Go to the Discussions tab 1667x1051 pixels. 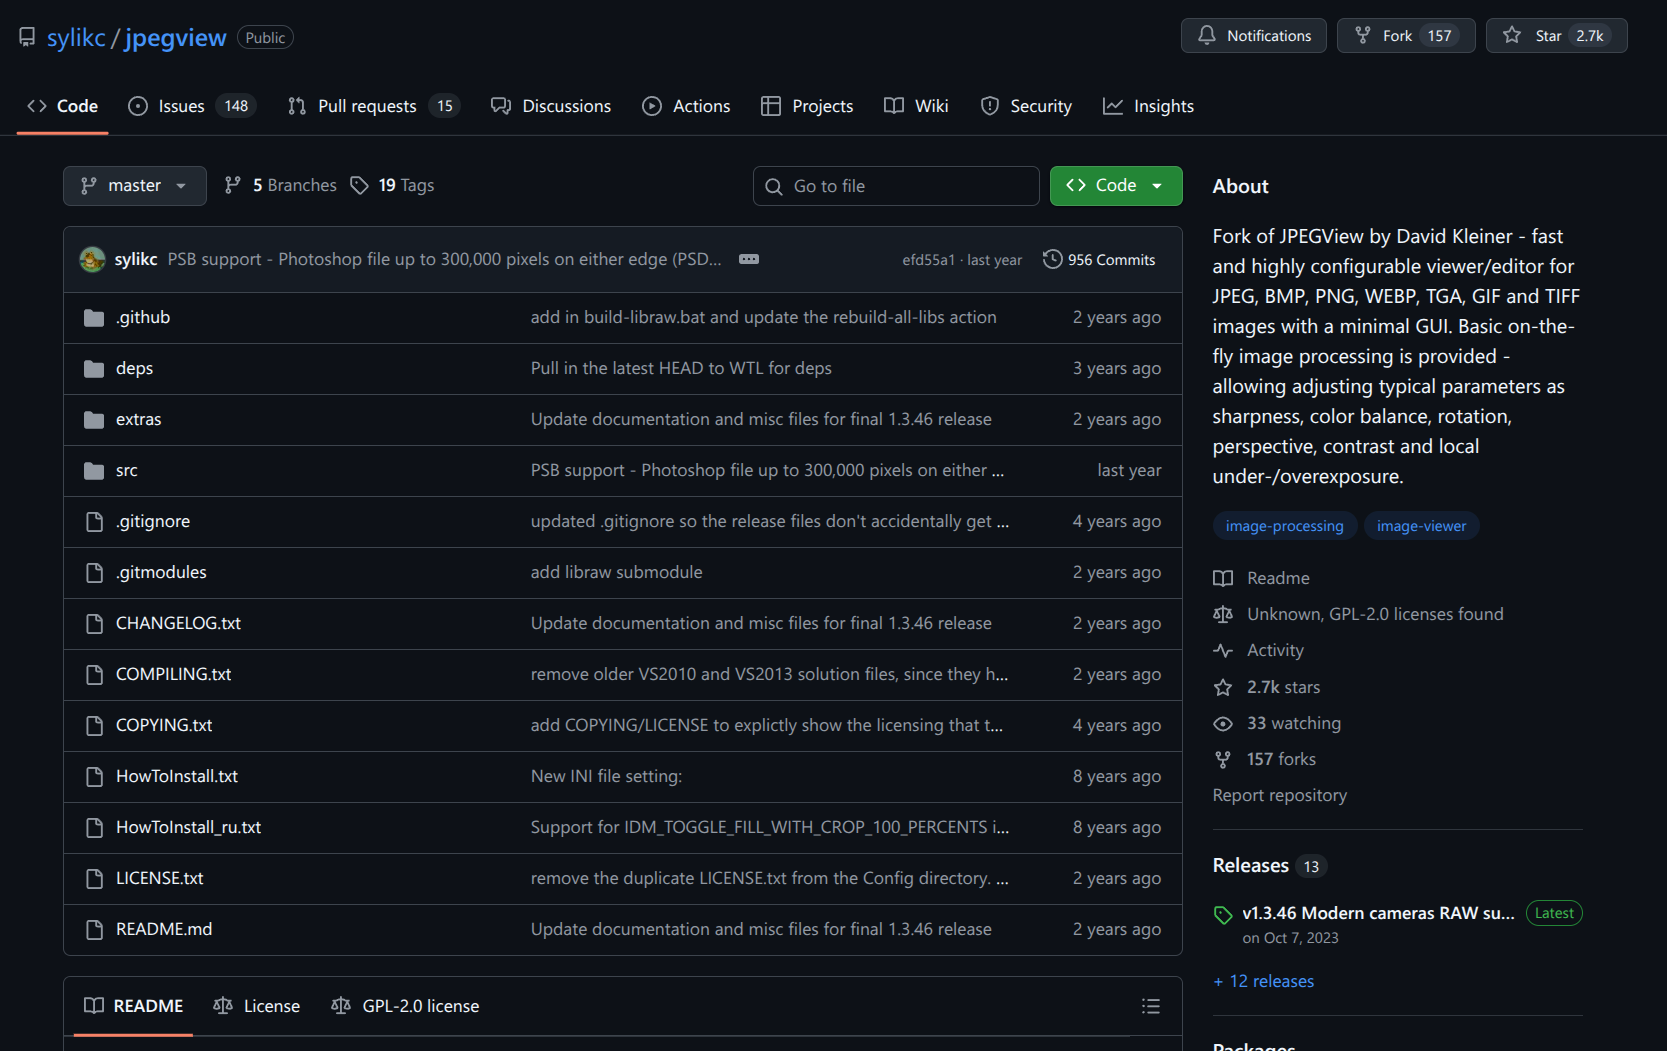point(551,106)
